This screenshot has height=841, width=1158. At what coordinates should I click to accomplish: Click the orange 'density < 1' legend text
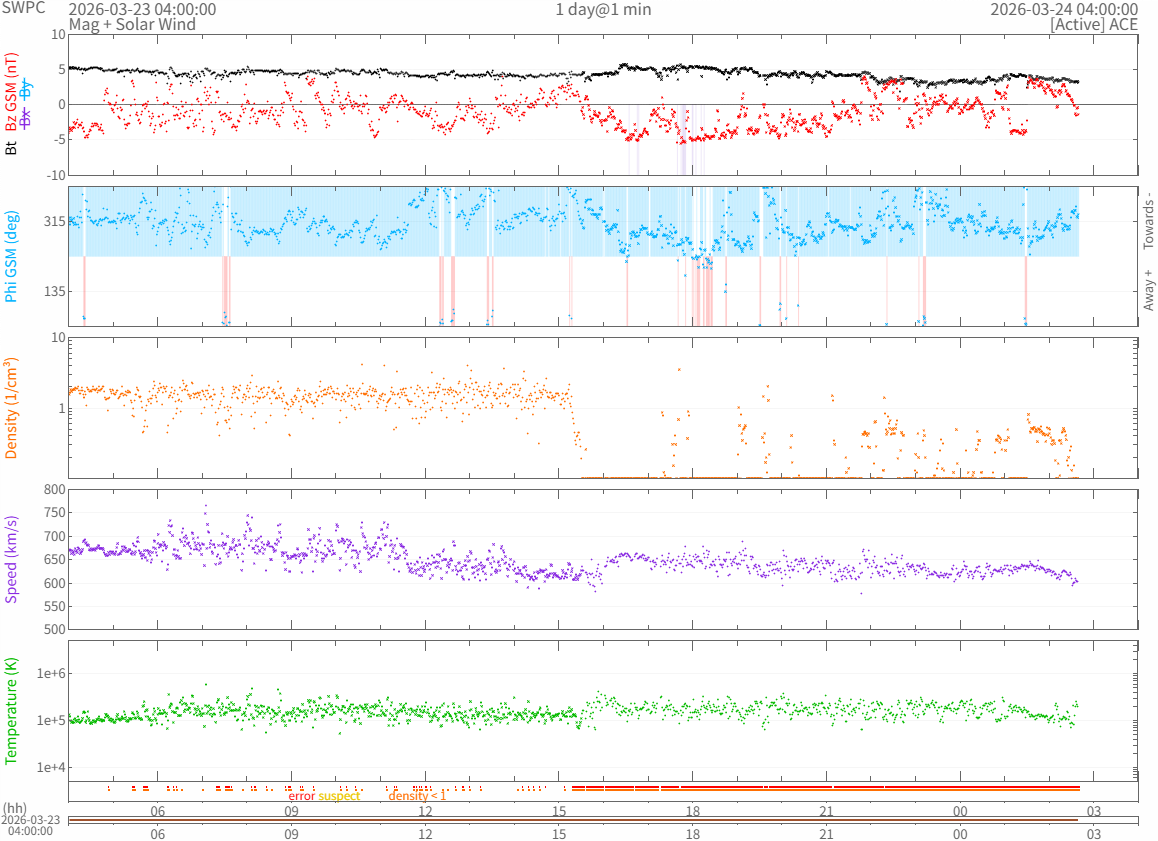417,796
